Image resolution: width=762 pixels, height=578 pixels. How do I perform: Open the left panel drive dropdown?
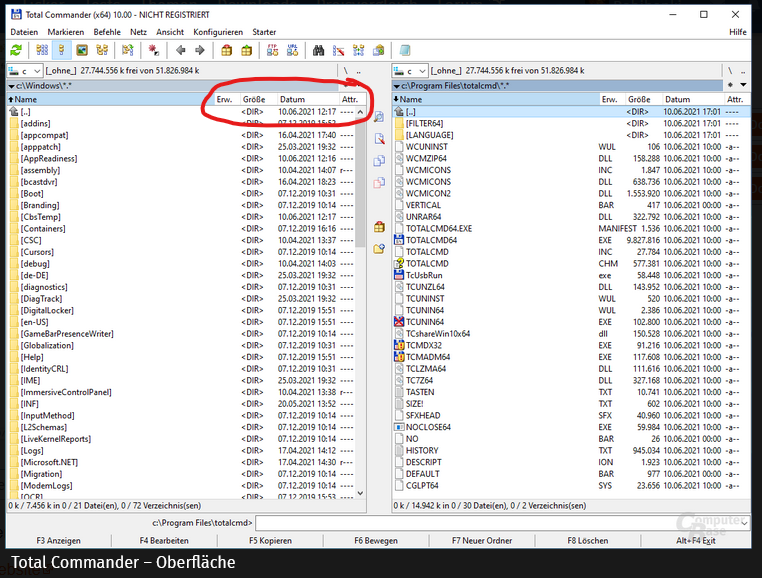tap(37, 71)
